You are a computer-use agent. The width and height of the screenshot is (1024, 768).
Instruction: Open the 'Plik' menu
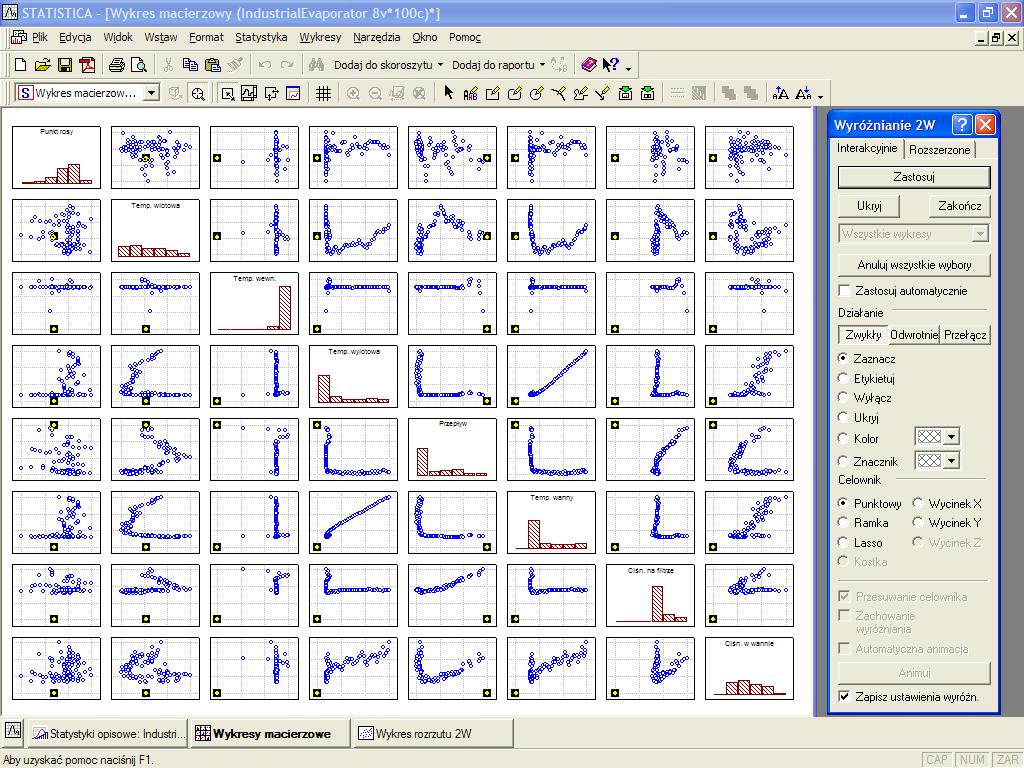pos(40,37)
